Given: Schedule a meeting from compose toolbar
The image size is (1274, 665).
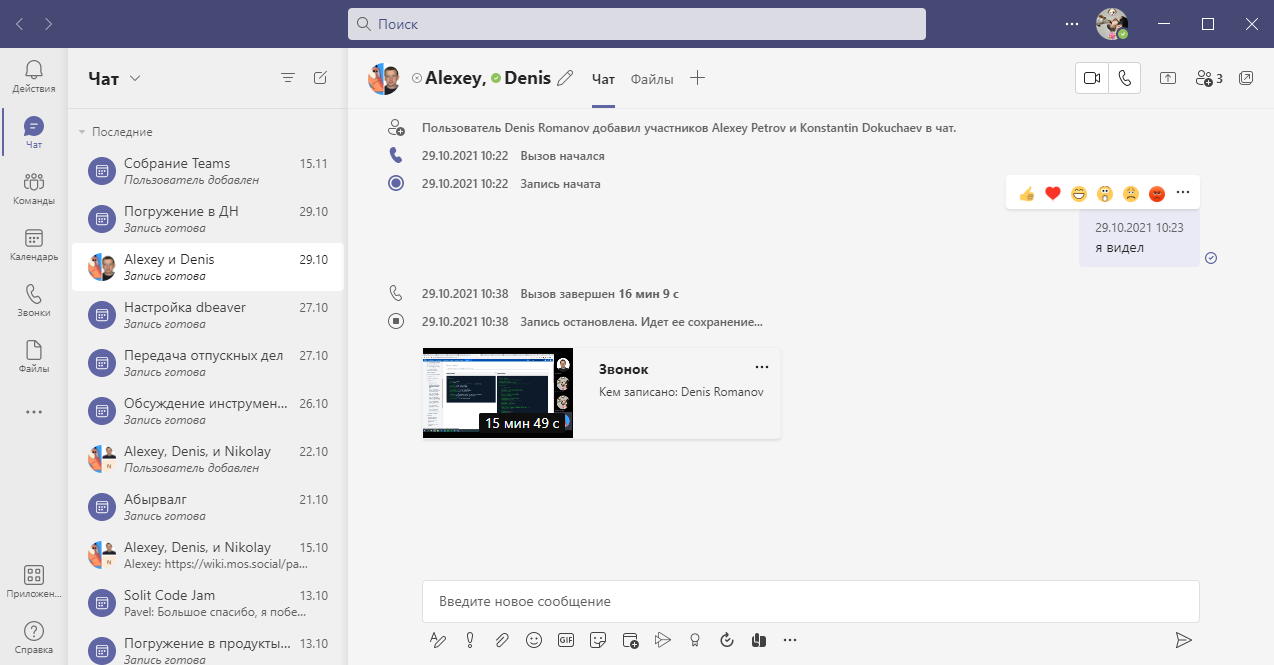Looking at the screenshot, I should click(x=630, y=640).
